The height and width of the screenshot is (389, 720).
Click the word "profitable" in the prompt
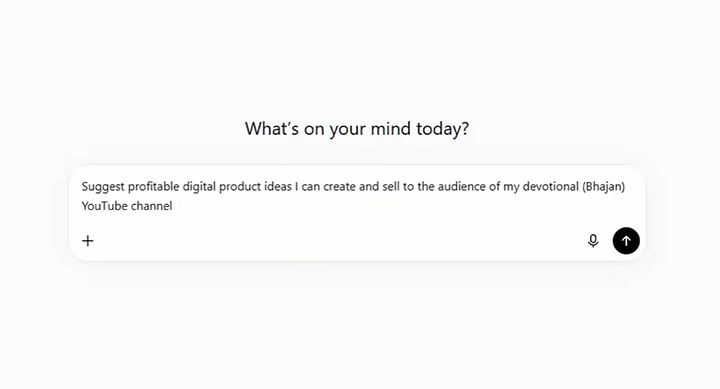pyautogui.click(x=153, y=186)
